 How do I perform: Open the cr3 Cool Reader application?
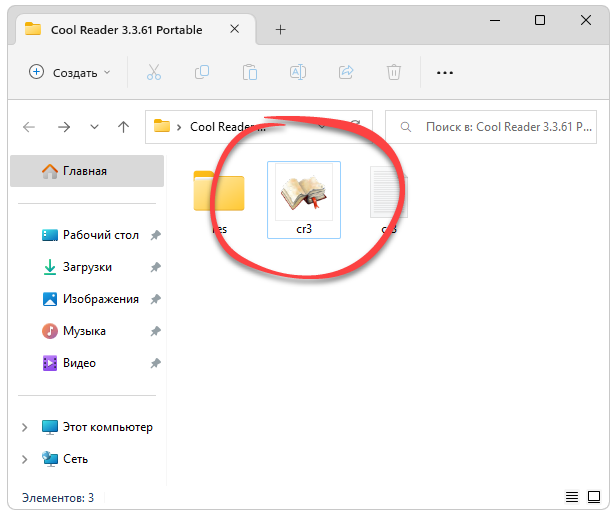point(304,195)
